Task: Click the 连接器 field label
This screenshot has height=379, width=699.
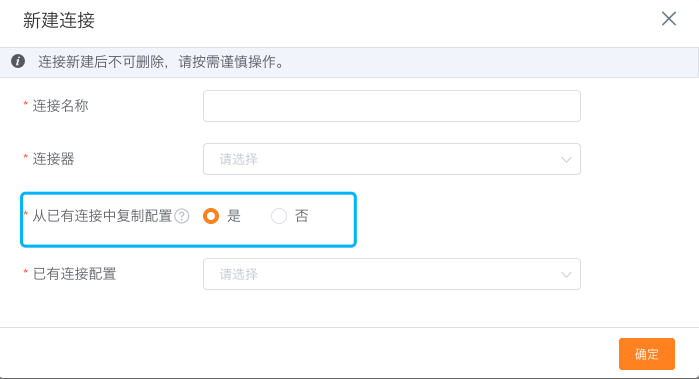Action: pos(53,159)
